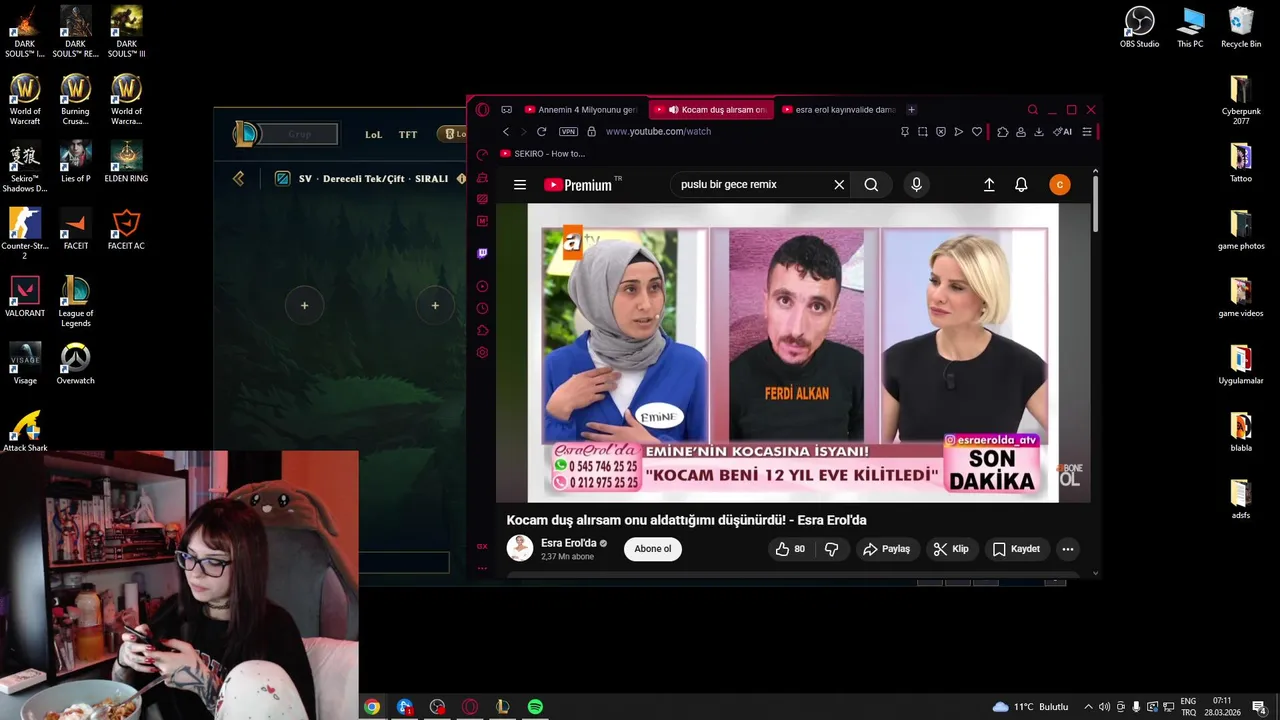Click the pin icon in address bar
The image size is (1280, 720).
905,132
